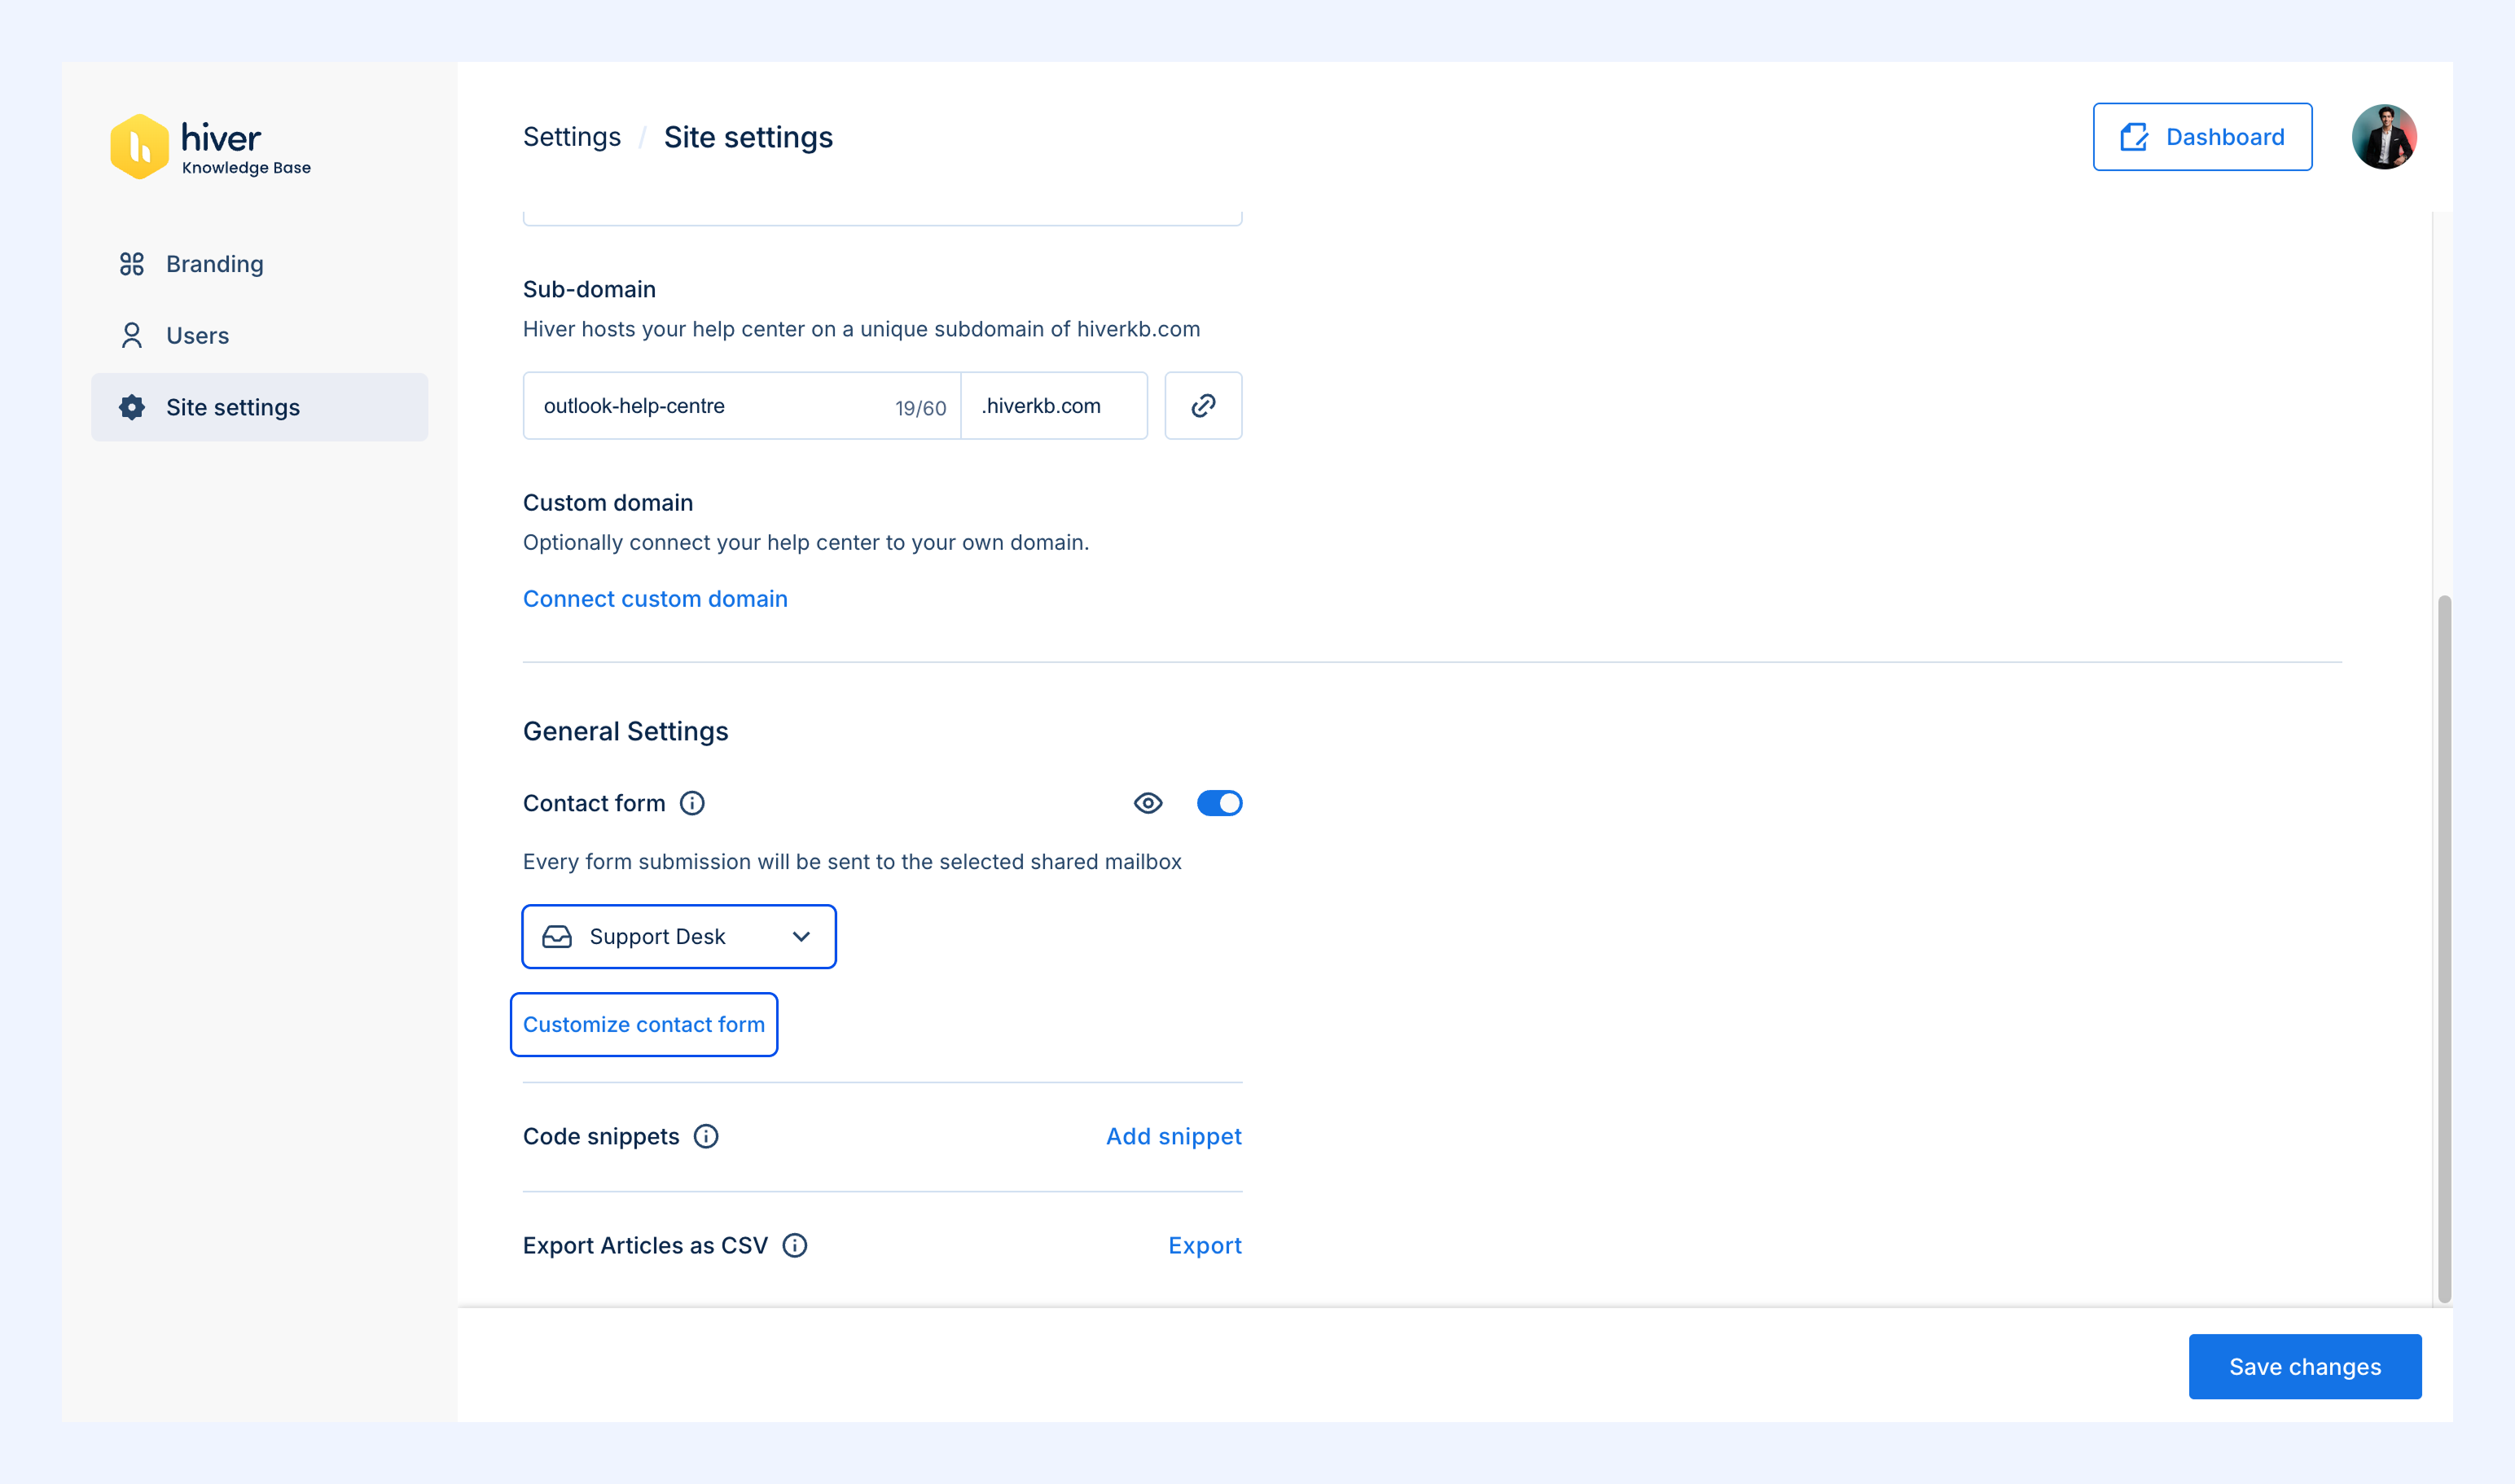Click Connect custom domain link

click(655, 599)
